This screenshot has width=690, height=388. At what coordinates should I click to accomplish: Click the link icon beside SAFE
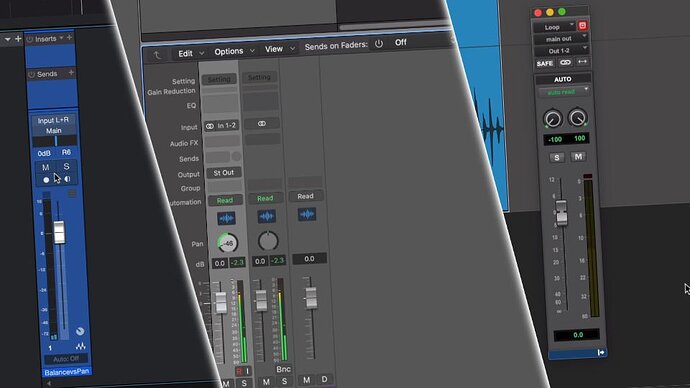point(565,62)
